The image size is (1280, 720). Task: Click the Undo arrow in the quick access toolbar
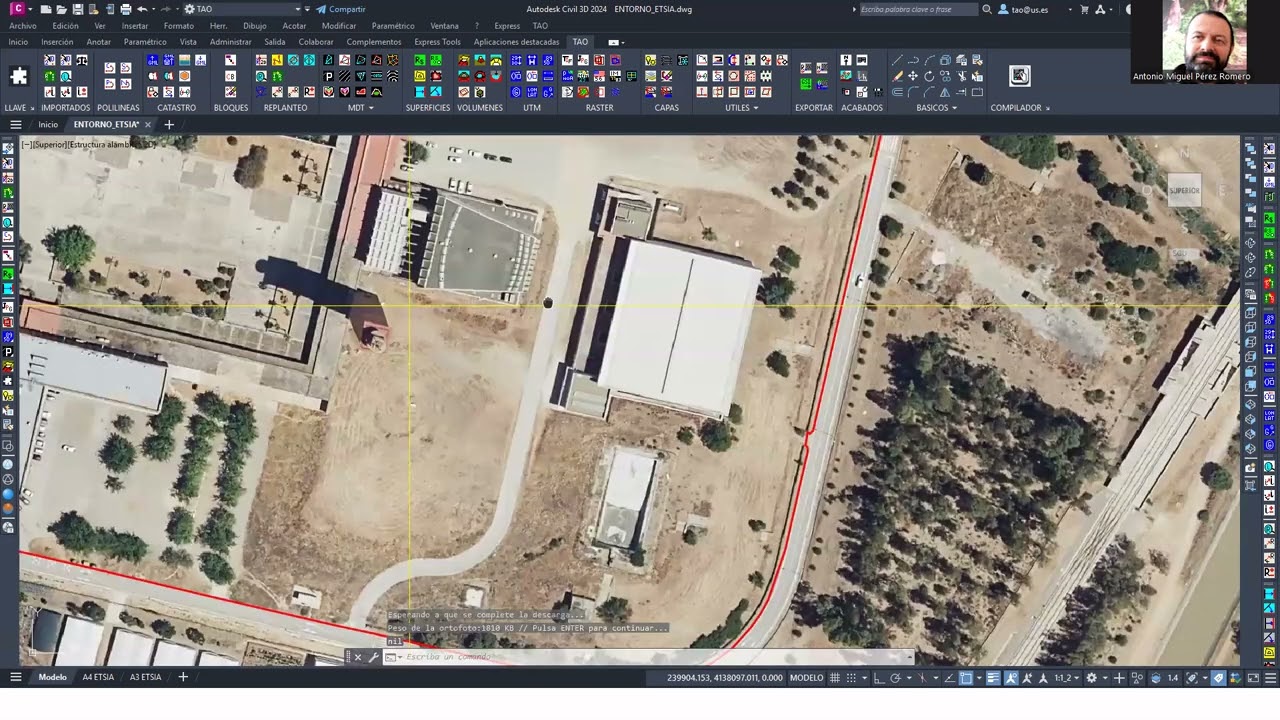(x=142, y=9)
